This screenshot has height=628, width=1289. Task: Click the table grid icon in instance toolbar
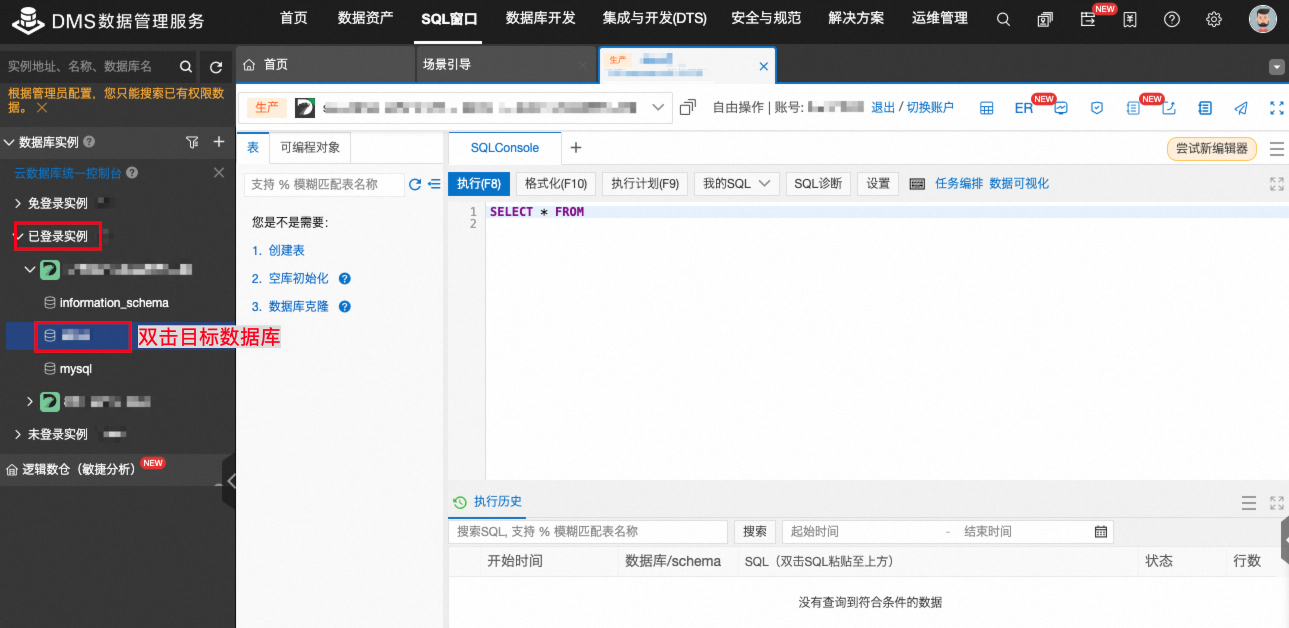(x=986, y=108)
